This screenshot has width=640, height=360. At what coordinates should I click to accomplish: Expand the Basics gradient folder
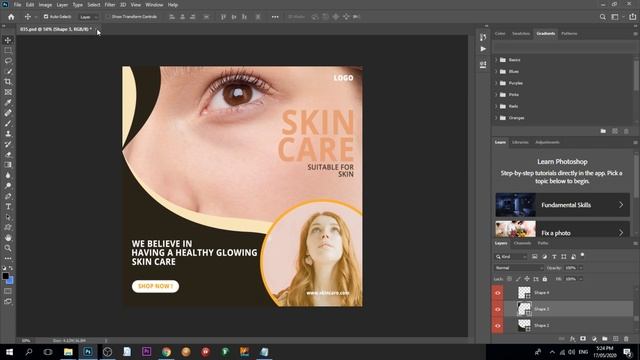tap(496, 60)
